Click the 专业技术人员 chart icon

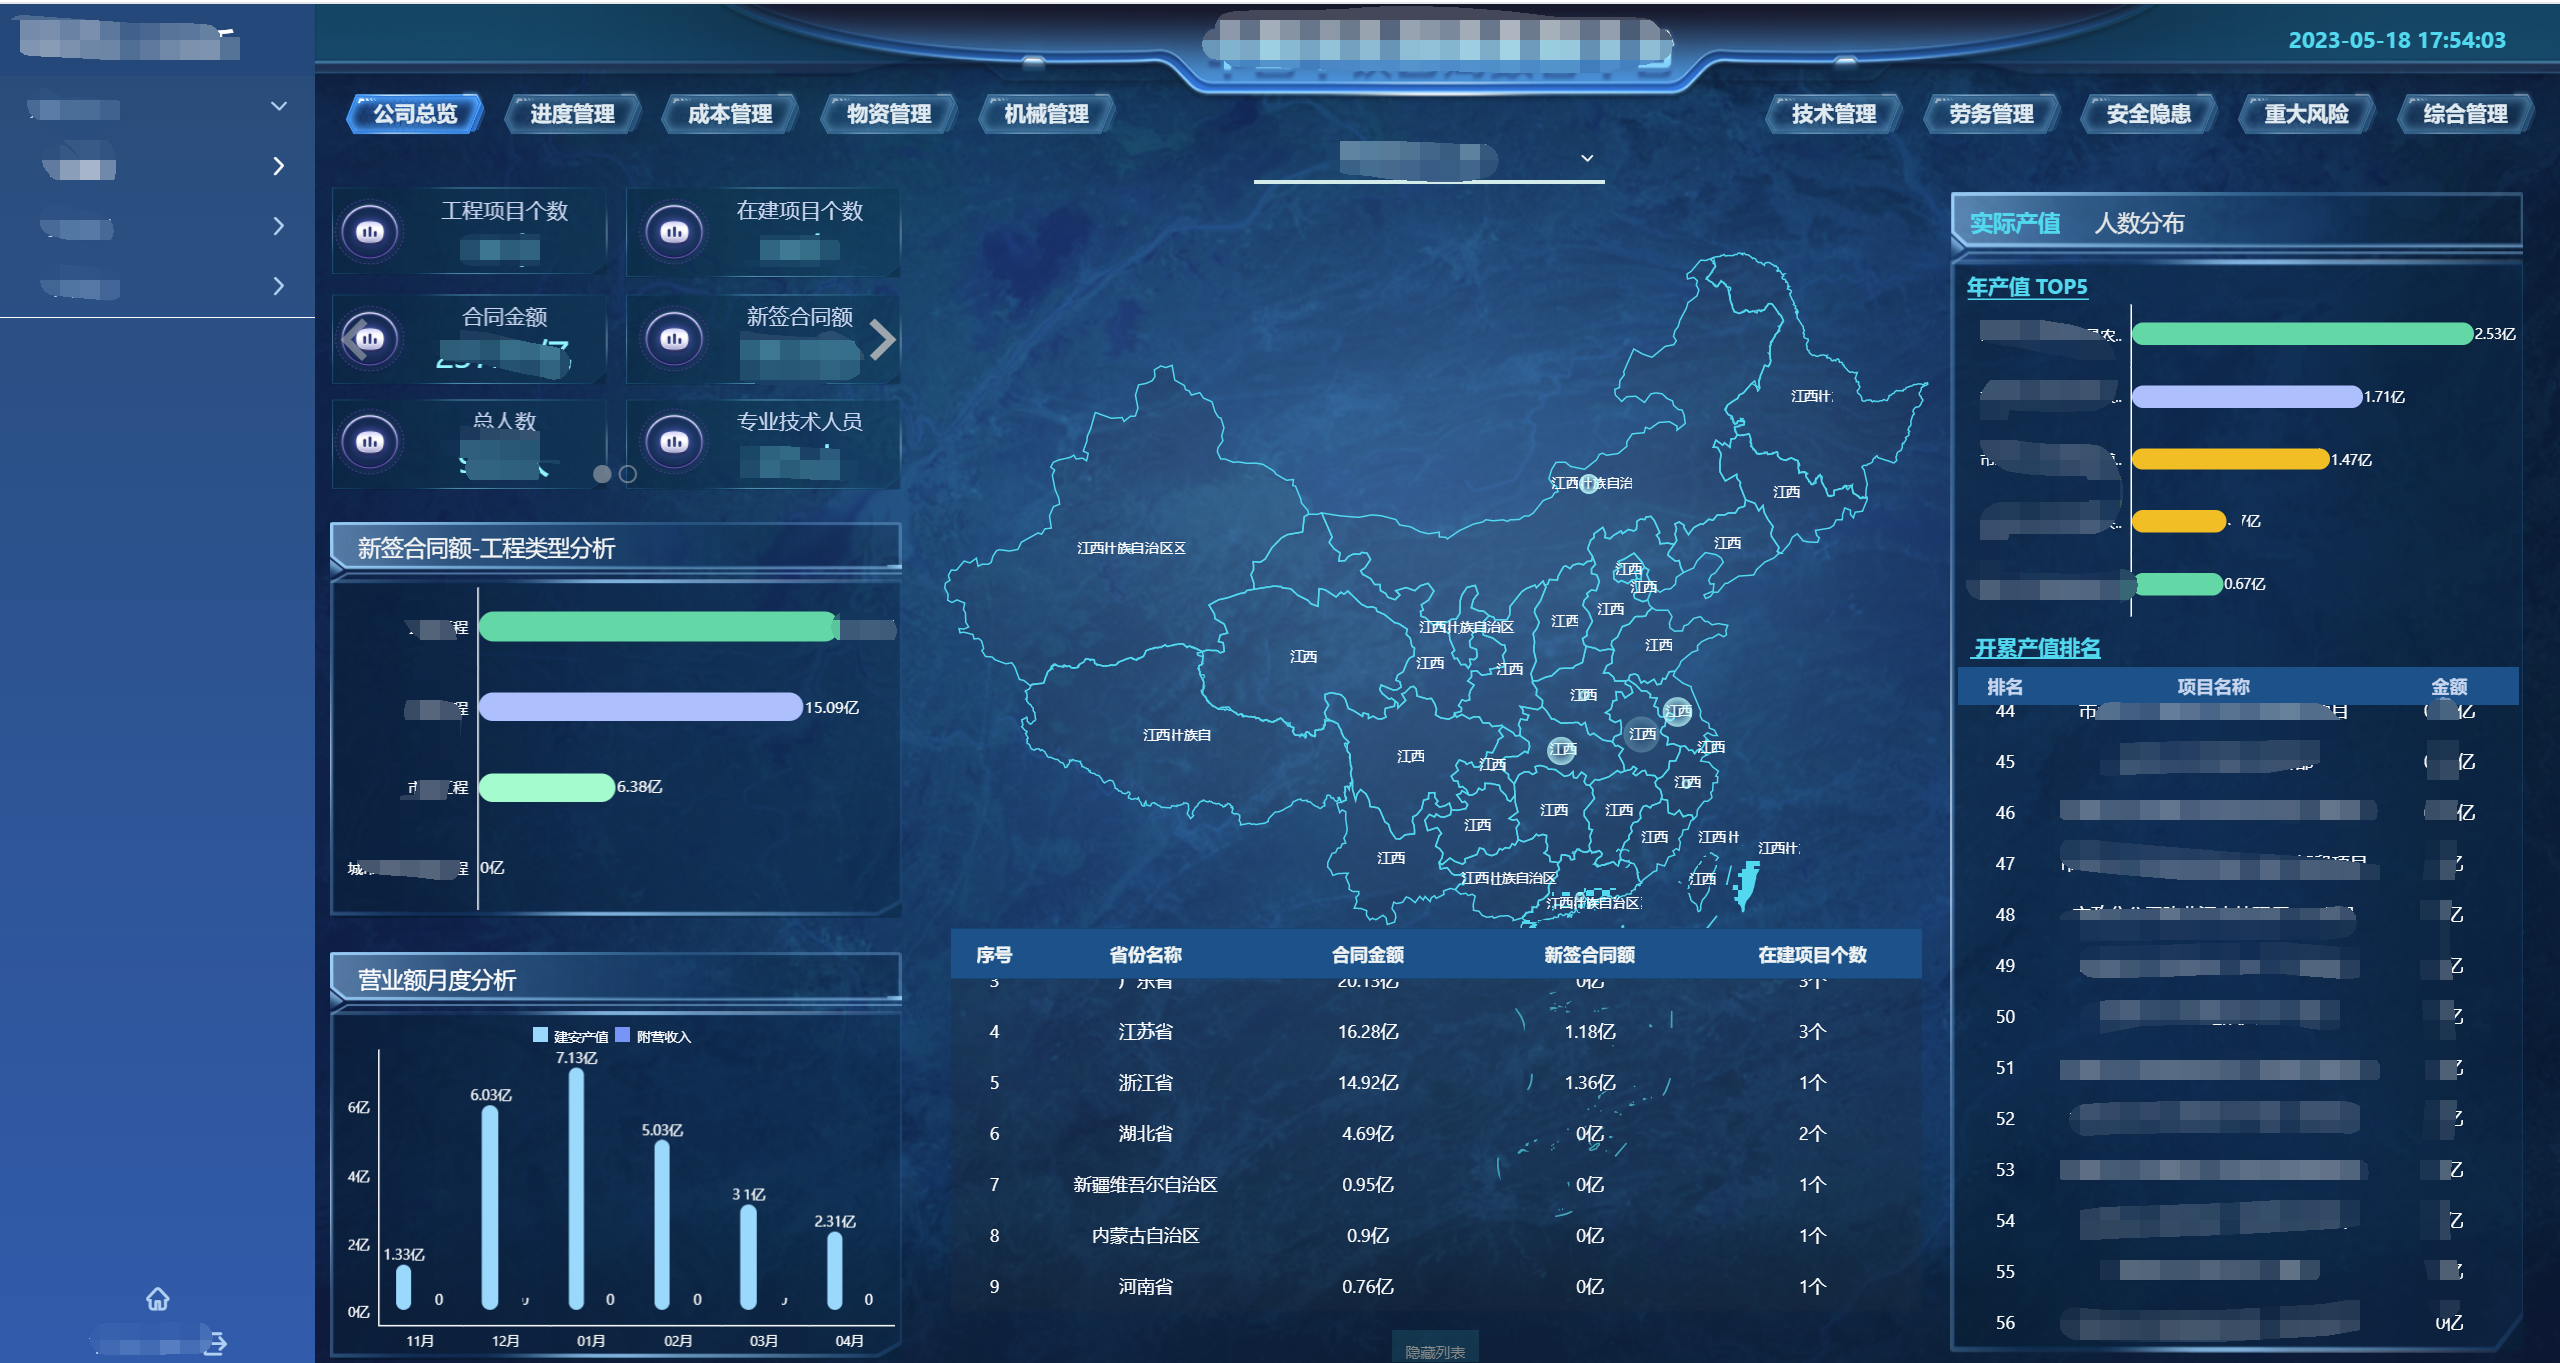(x=674, y=442)
